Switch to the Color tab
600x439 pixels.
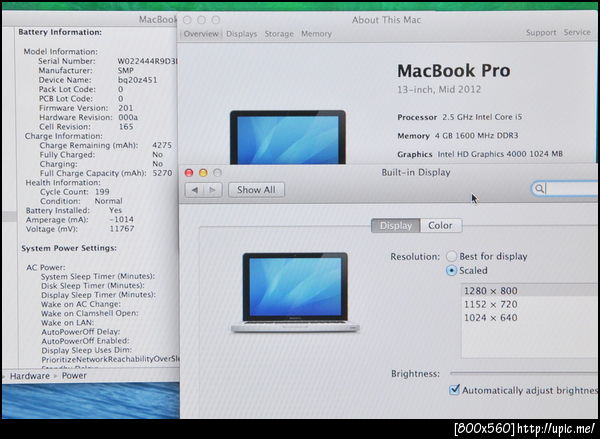tap(440, 225)
